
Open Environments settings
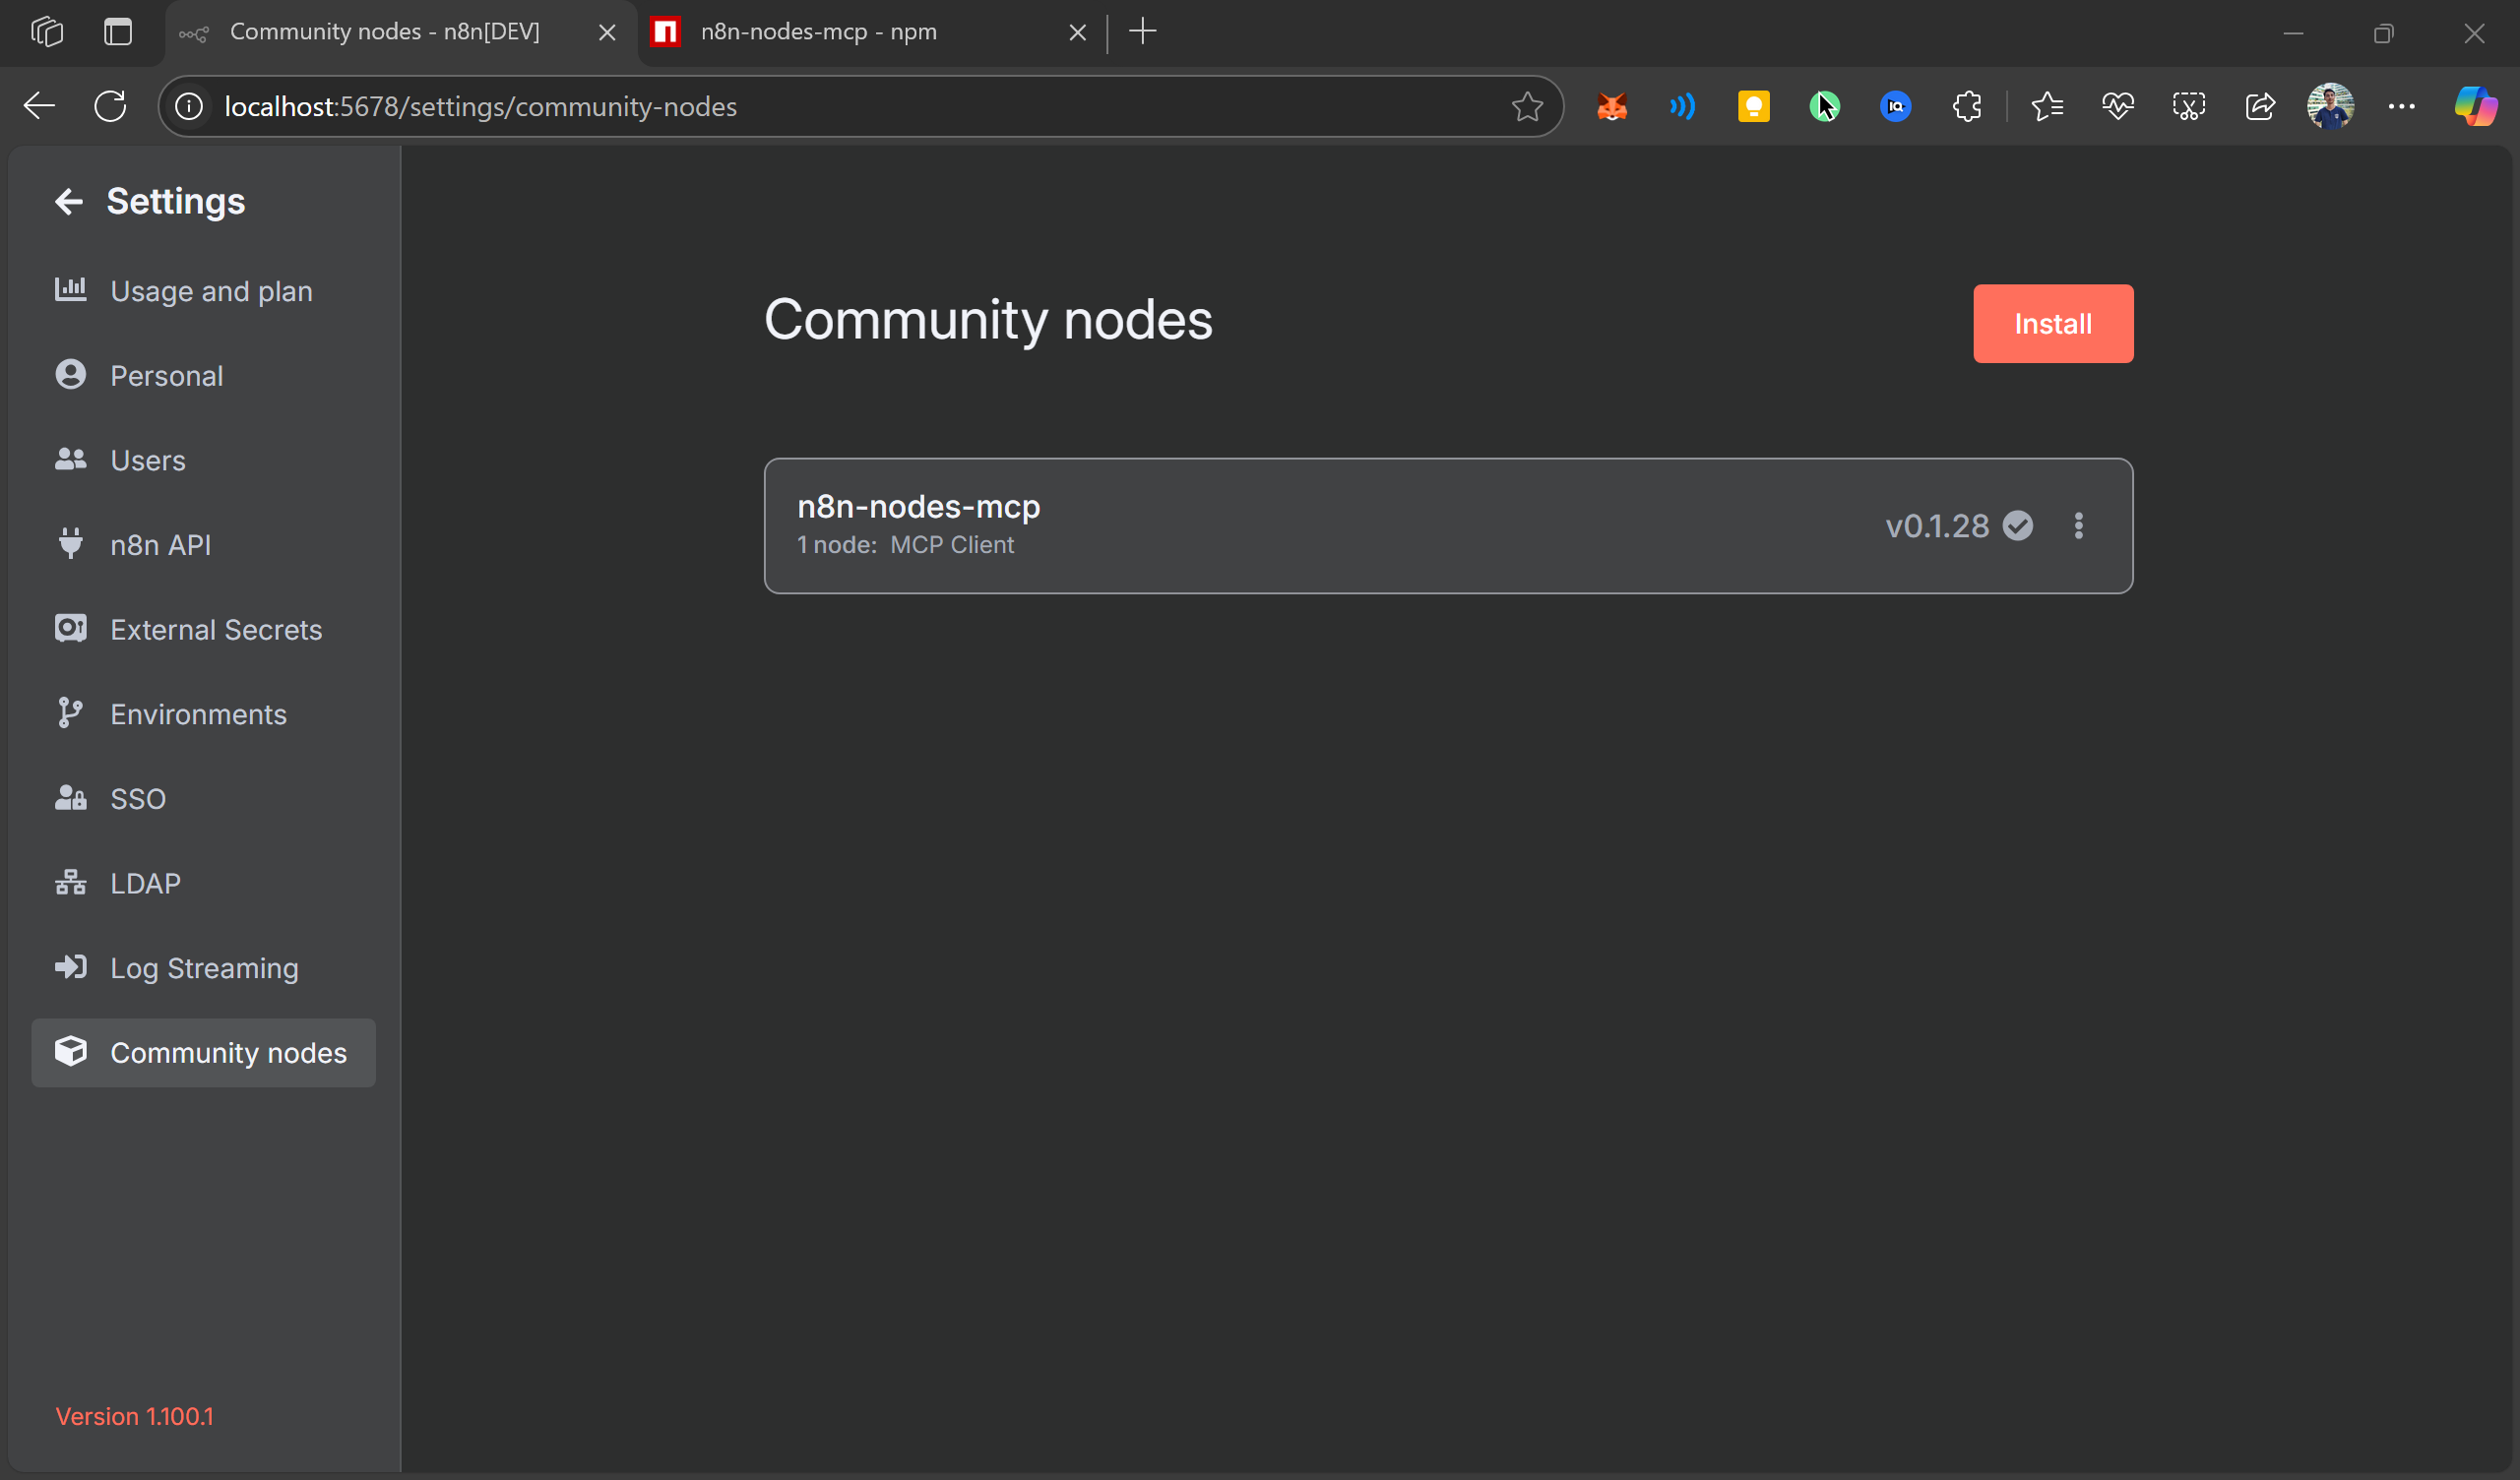tap(203, 714)
